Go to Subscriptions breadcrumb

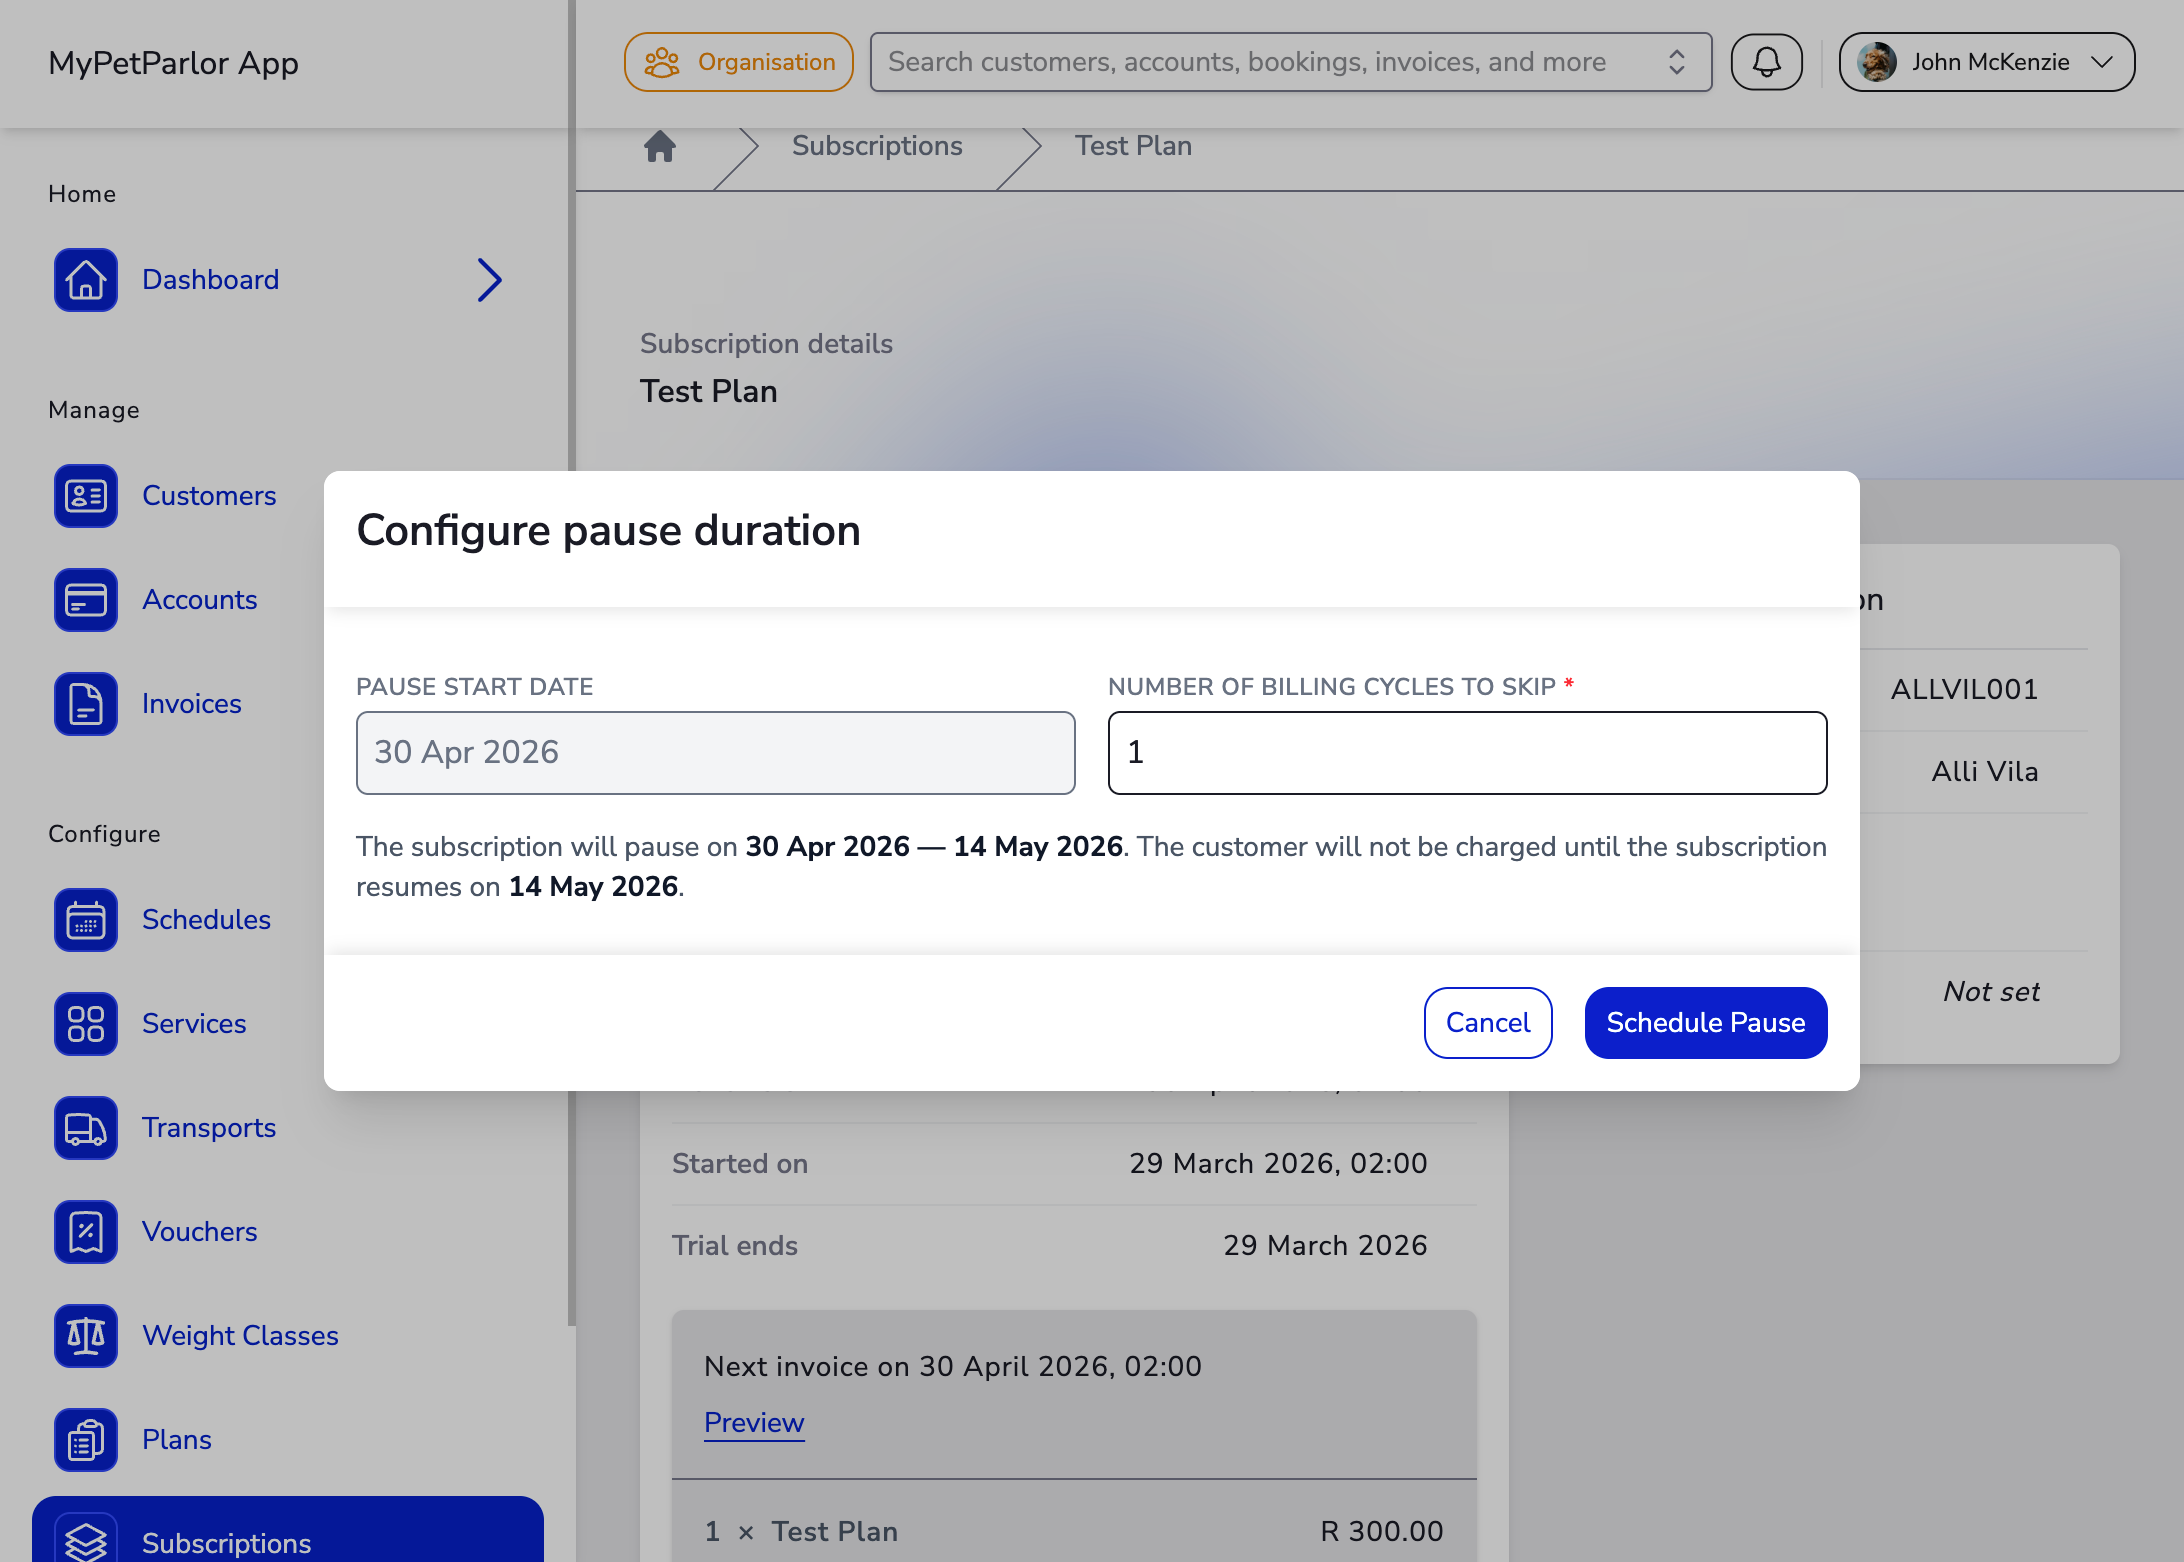click(x=877, y=146)
